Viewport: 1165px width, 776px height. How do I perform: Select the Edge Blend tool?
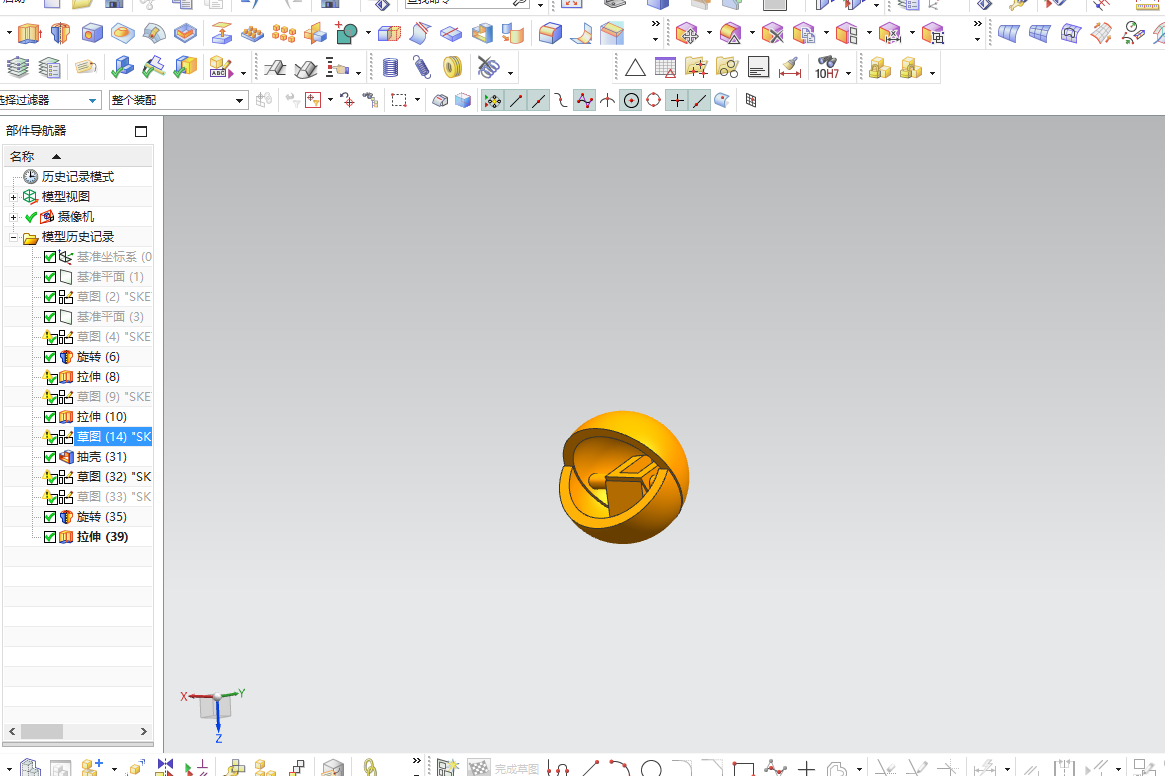click(x=550, y=33)
